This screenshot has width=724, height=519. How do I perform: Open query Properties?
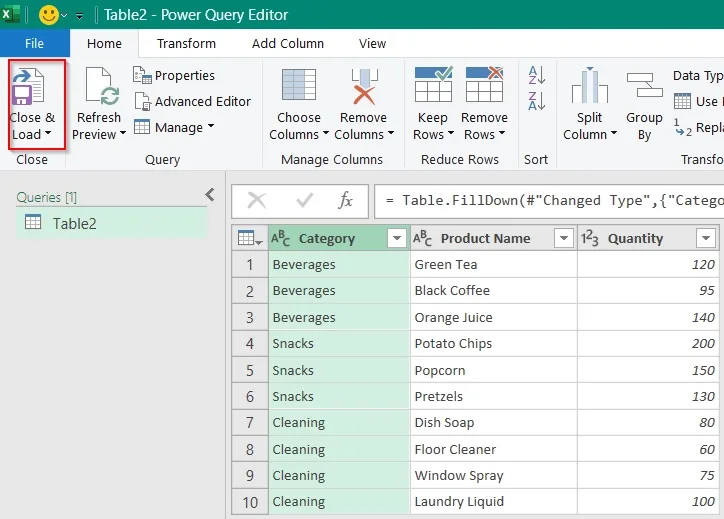(x=174, y=75)
